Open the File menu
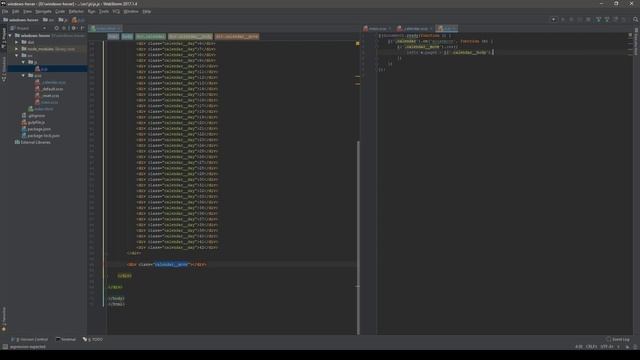This screenshot has height=360, width=640. point(5,11)
